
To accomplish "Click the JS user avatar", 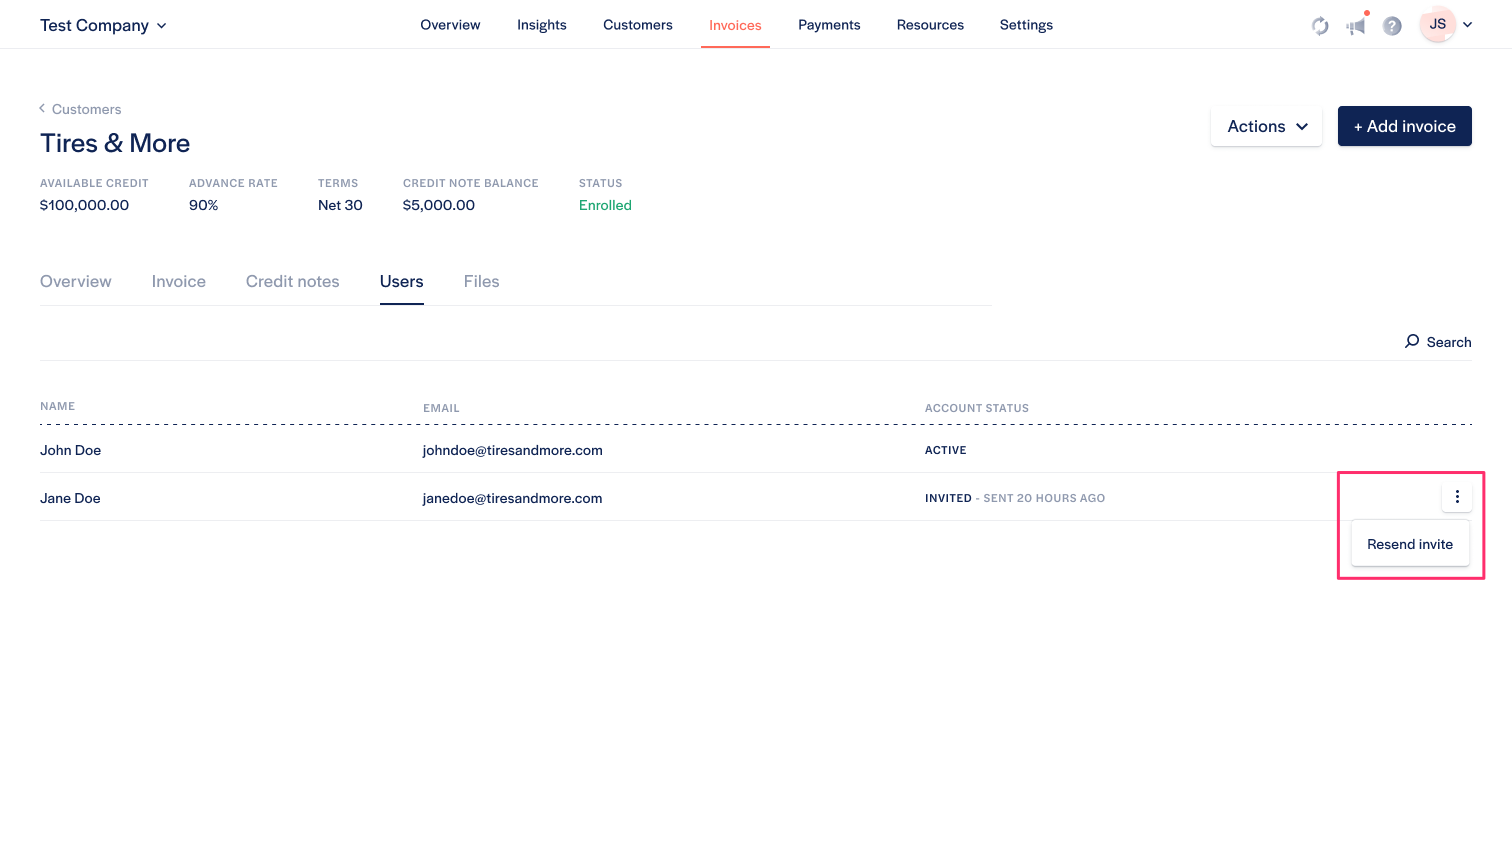I will [1437, 25].
